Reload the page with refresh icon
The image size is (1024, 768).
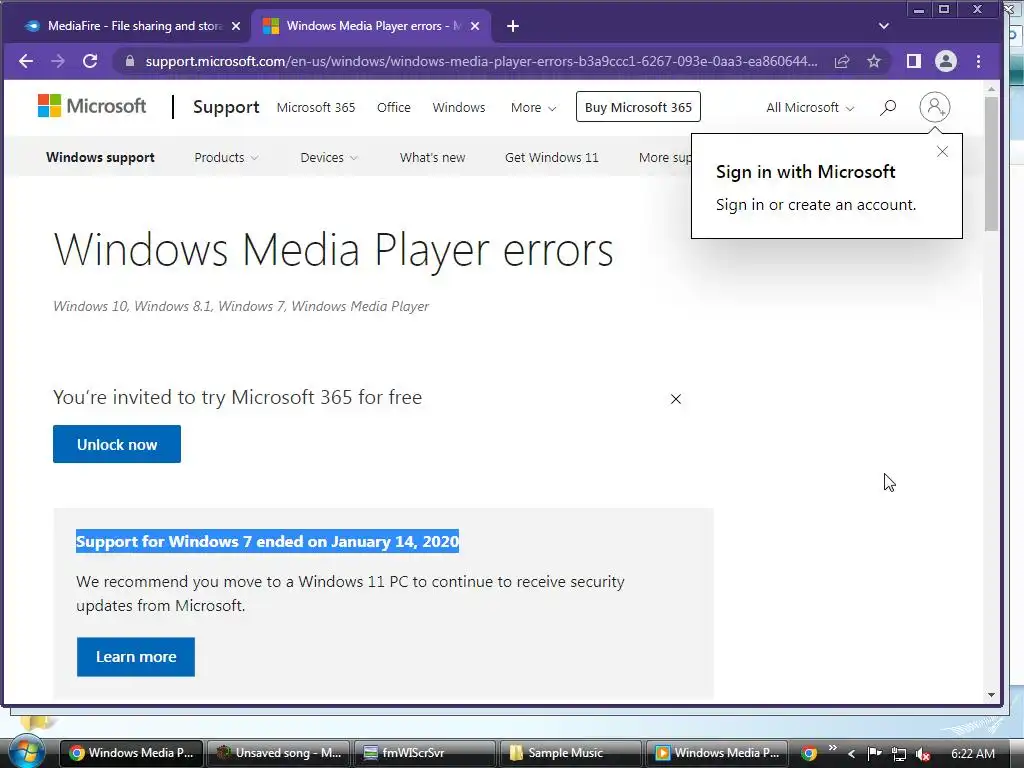tap(90, 61)
